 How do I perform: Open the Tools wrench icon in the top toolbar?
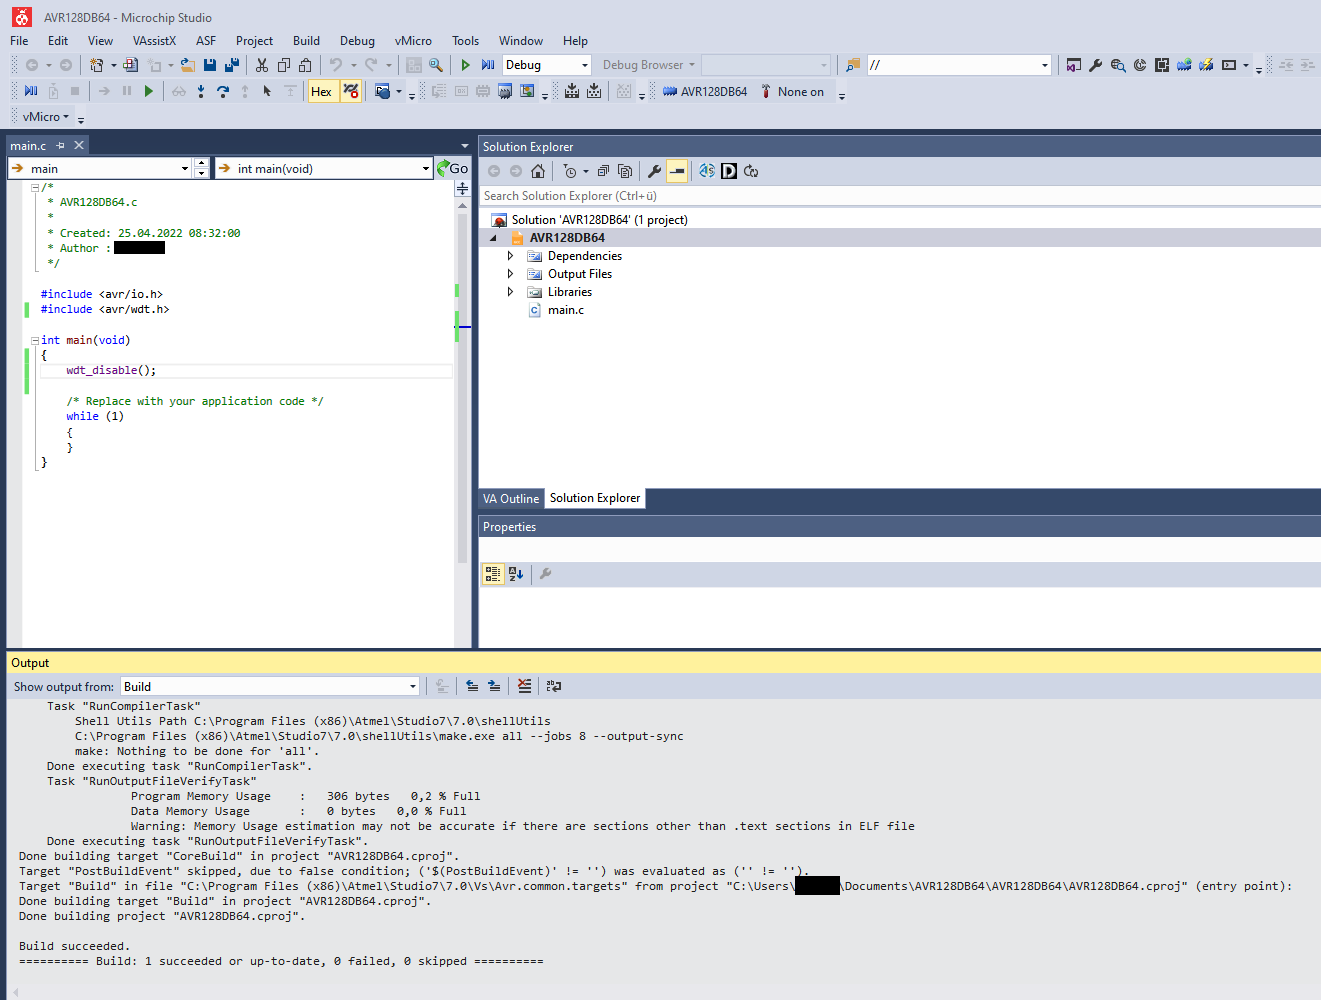(x=1096, y=65)
